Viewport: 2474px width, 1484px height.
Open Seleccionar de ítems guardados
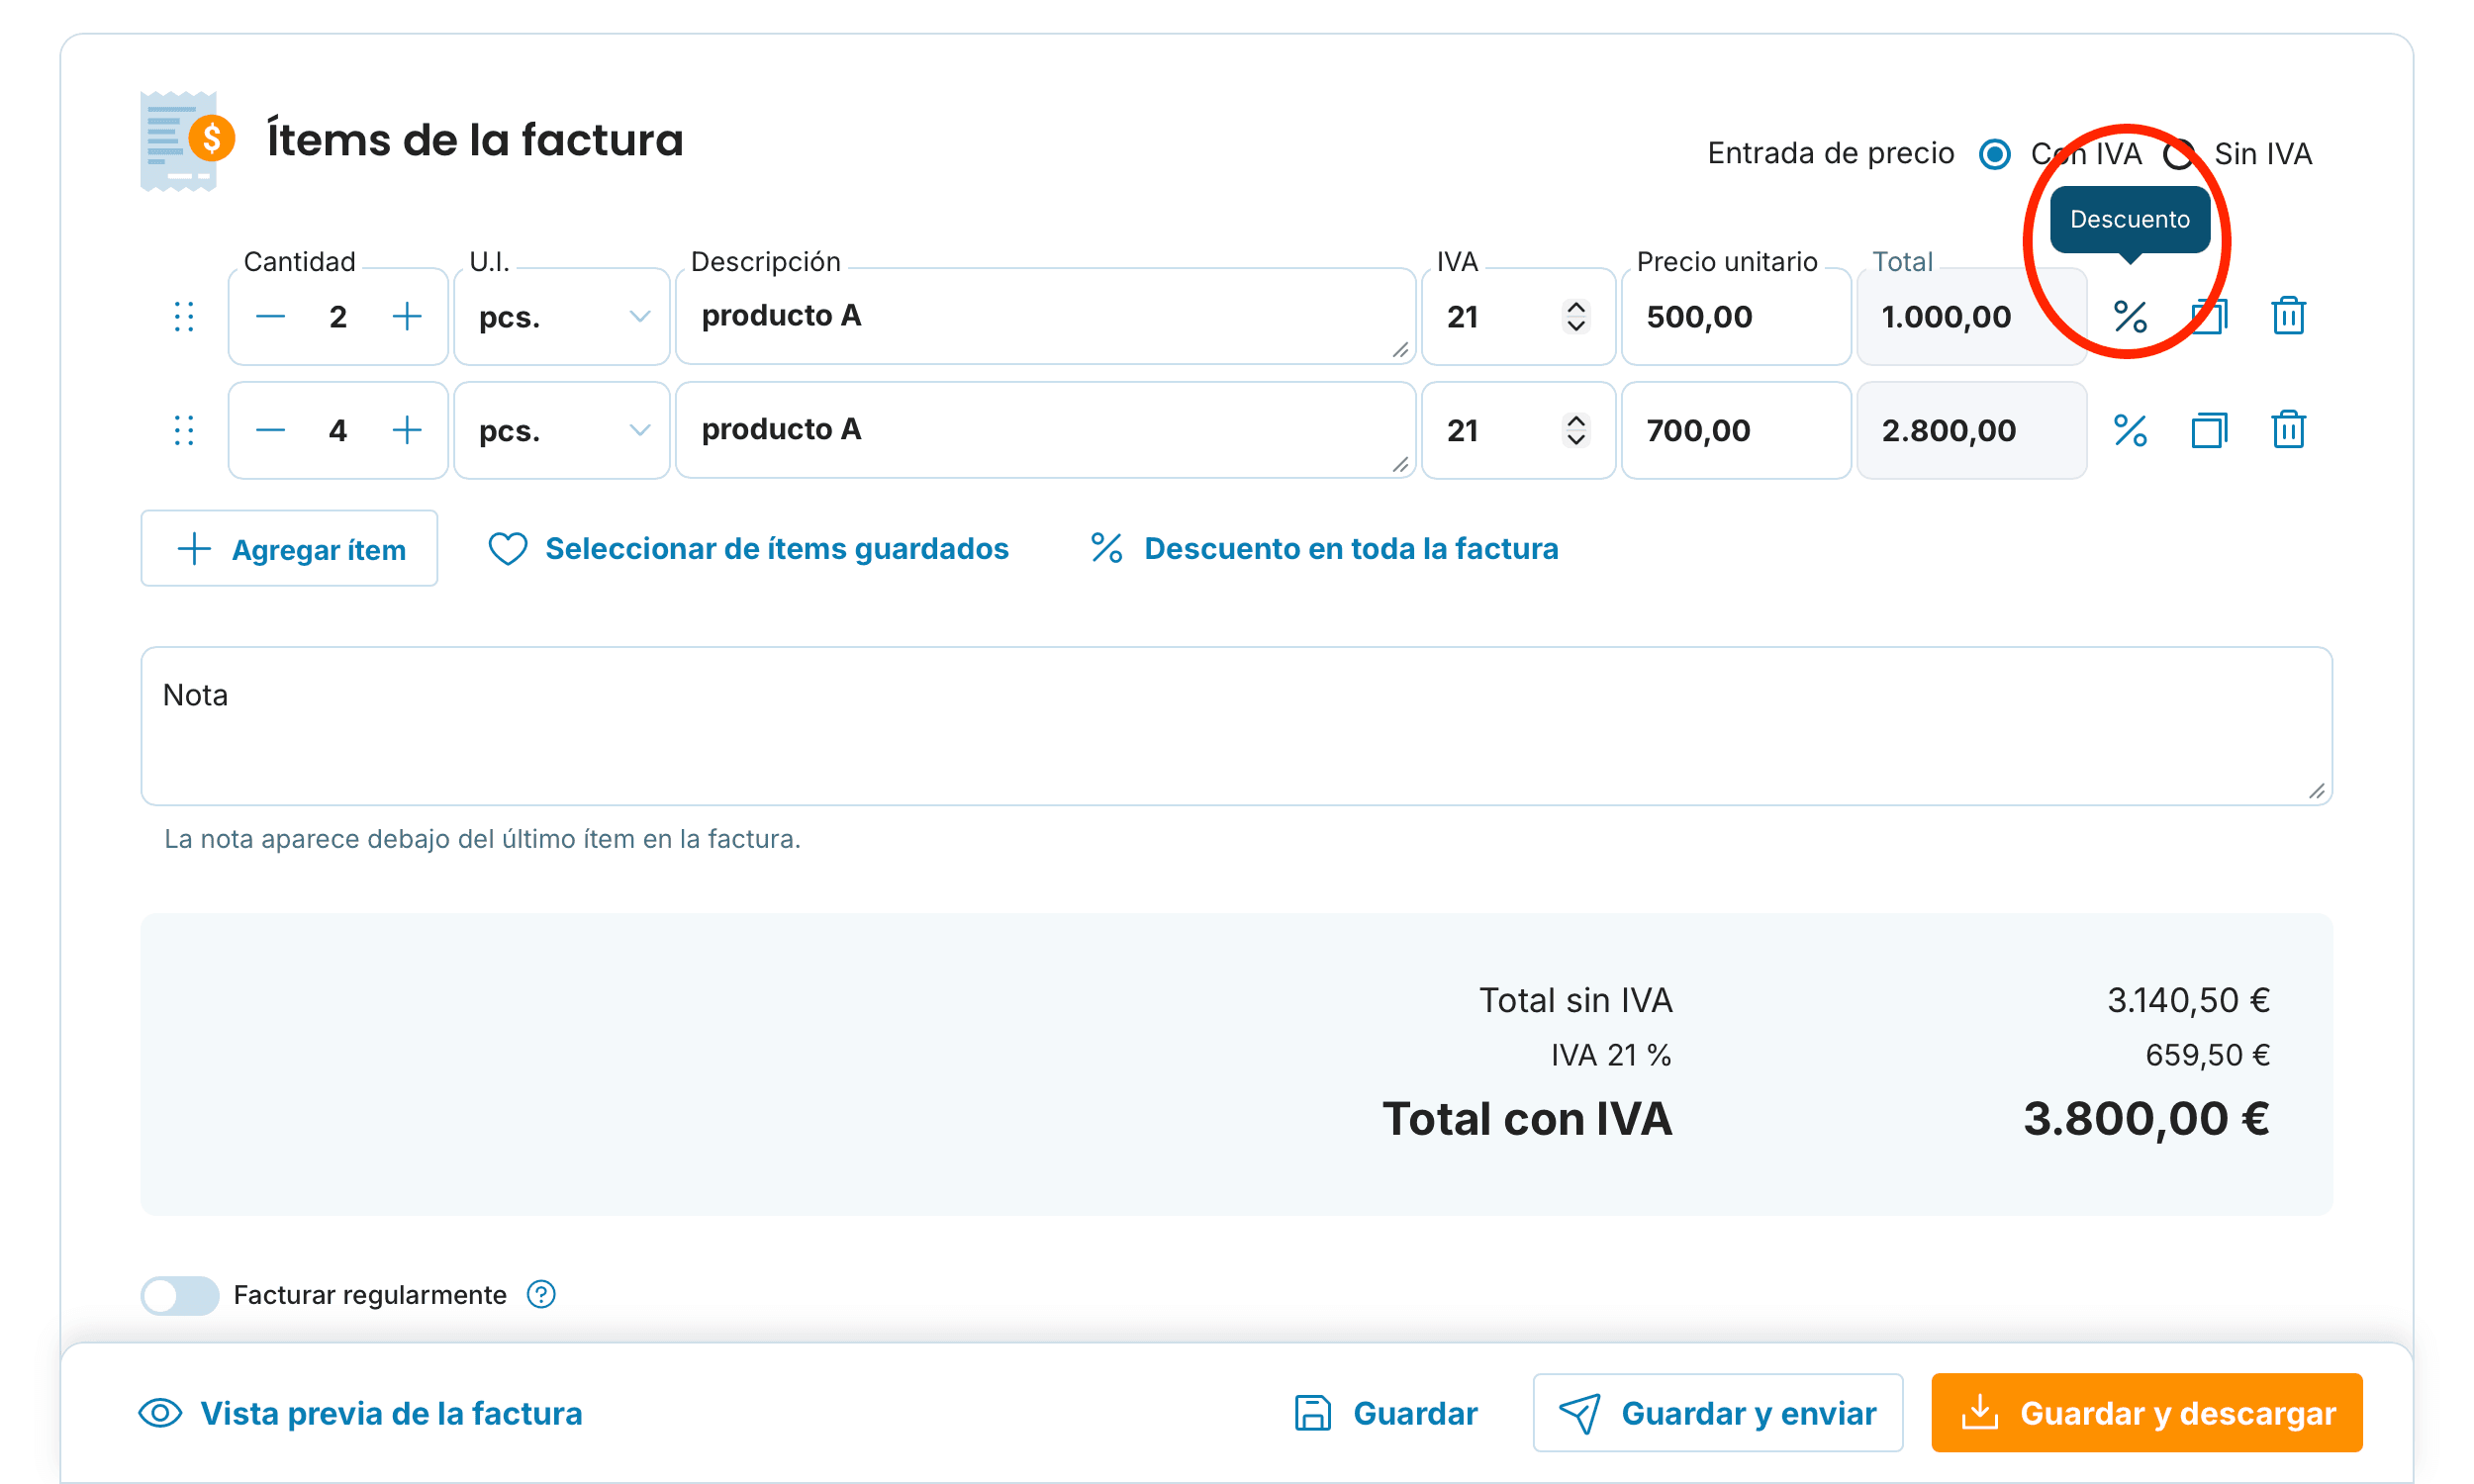(x=748, y=549)
